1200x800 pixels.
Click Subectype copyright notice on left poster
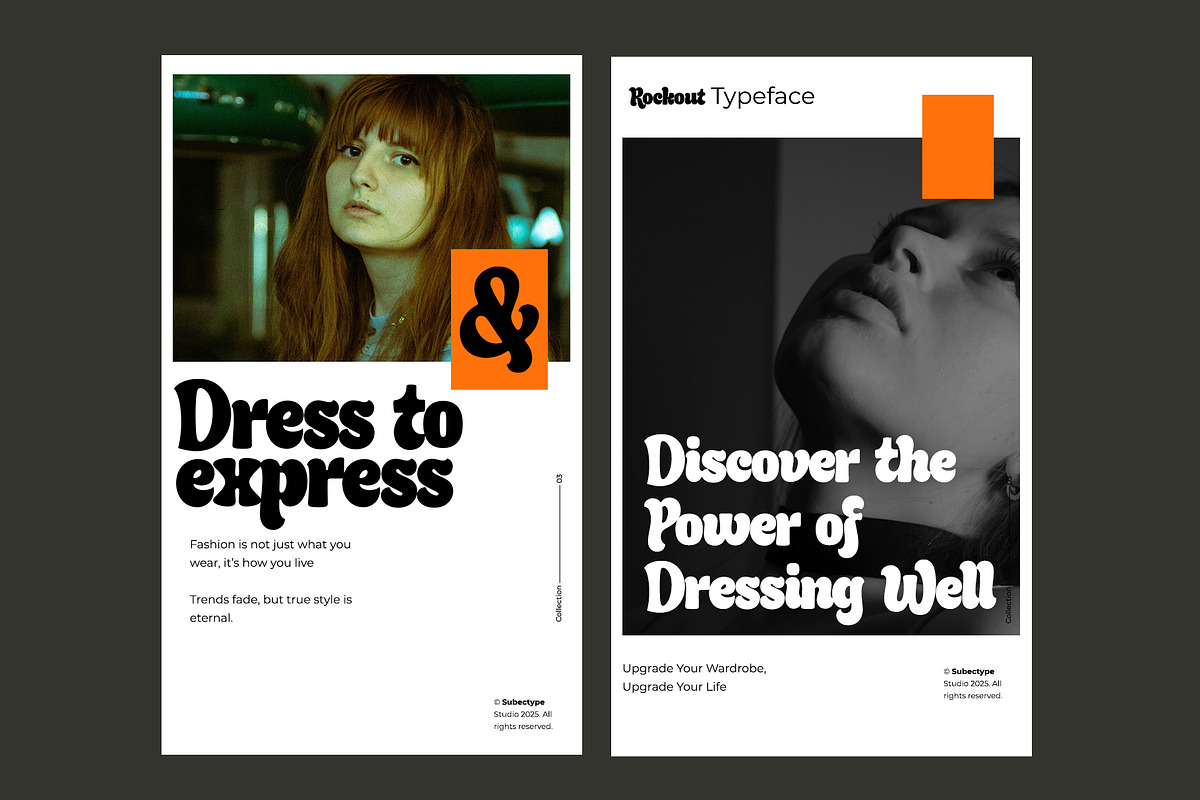523,714
